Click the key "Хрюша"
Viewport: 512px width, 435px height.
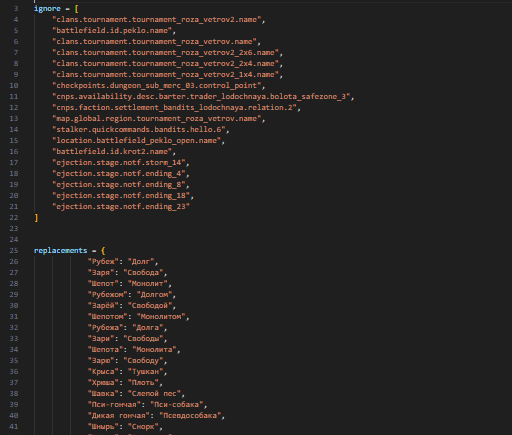[103, 383]
